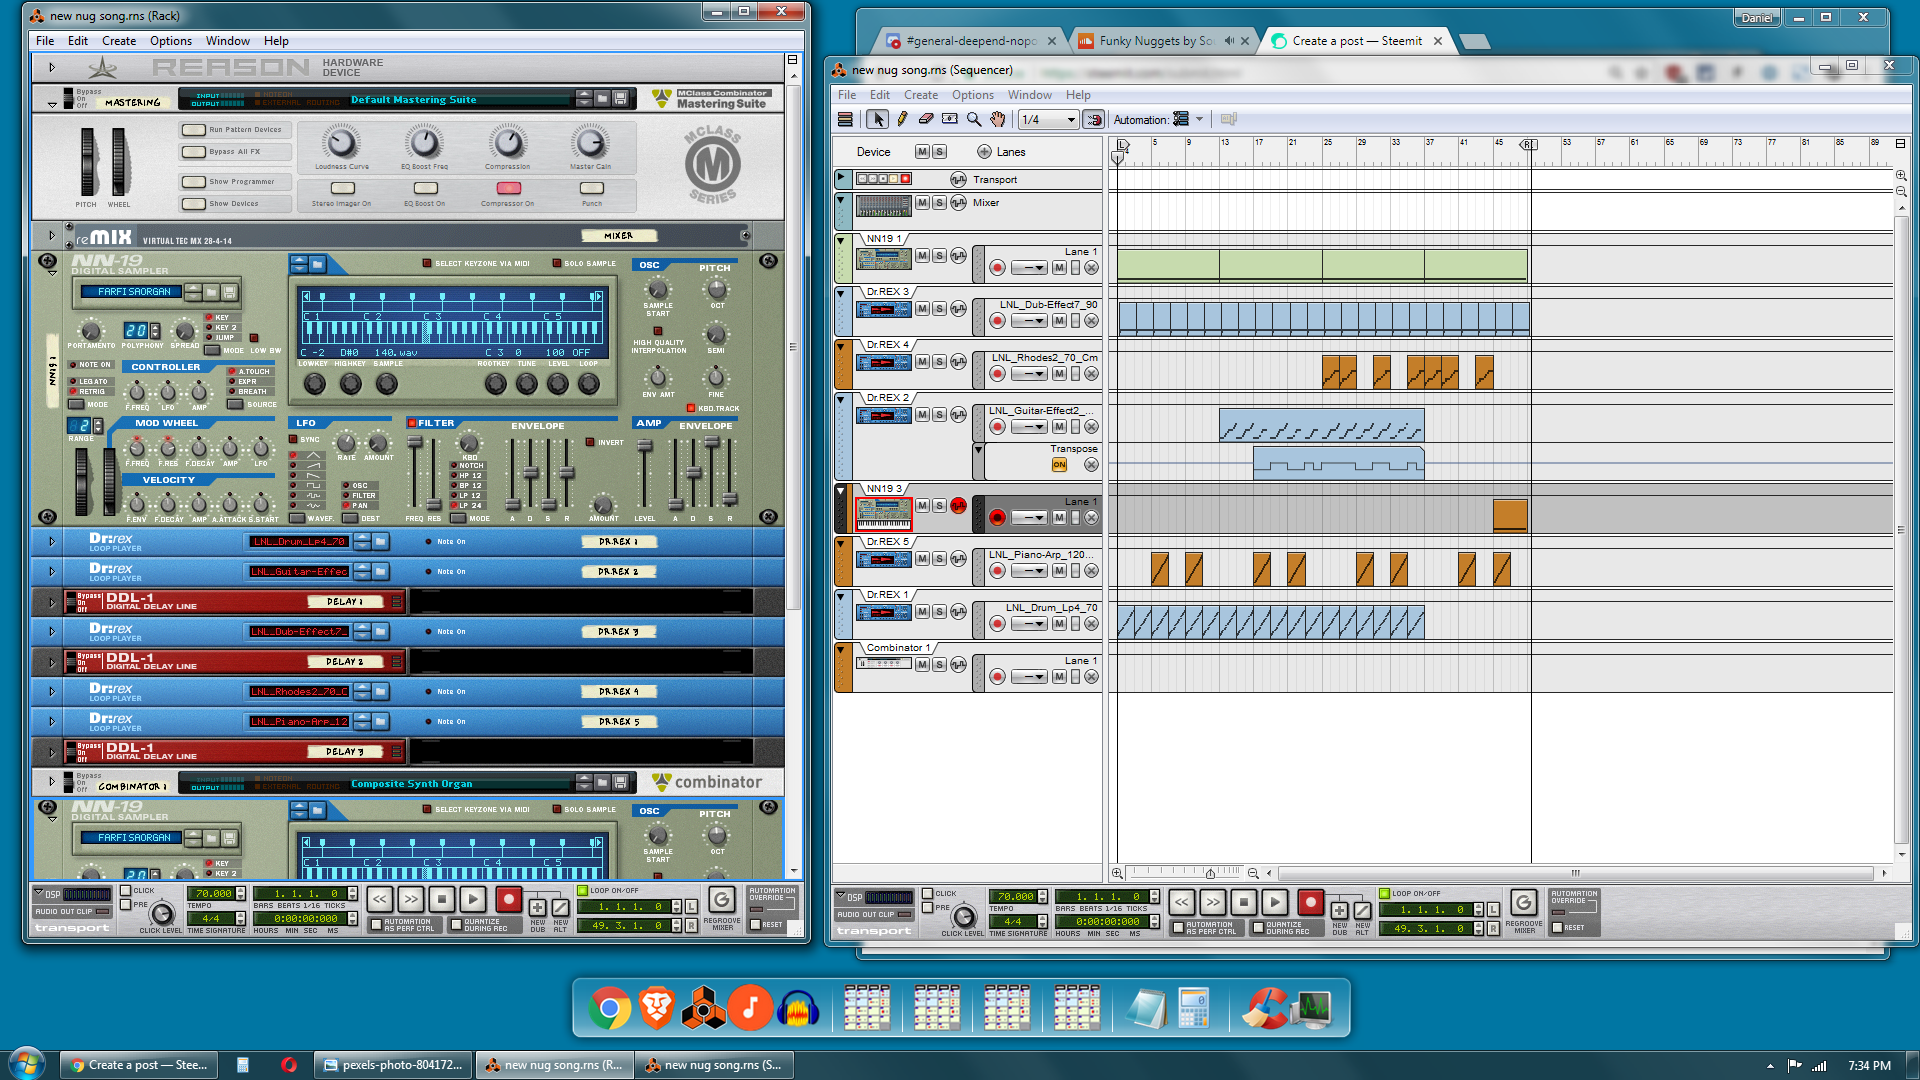The image size is (1920, 1080).
Task: Select the Magnify tool in sequencer toolbar
Action: point(974,119)
